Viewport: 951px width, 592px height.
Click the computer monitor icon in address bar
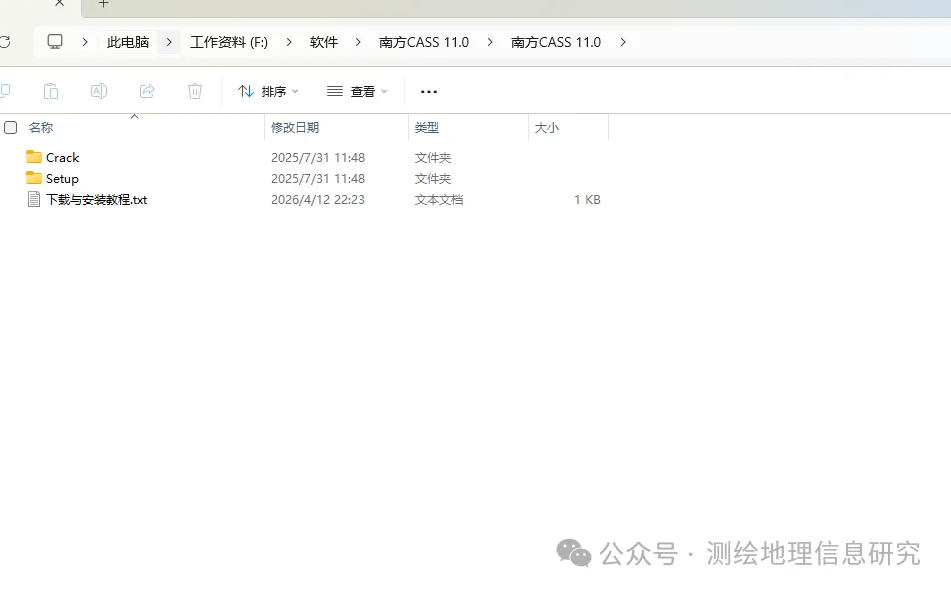[55, 42]
